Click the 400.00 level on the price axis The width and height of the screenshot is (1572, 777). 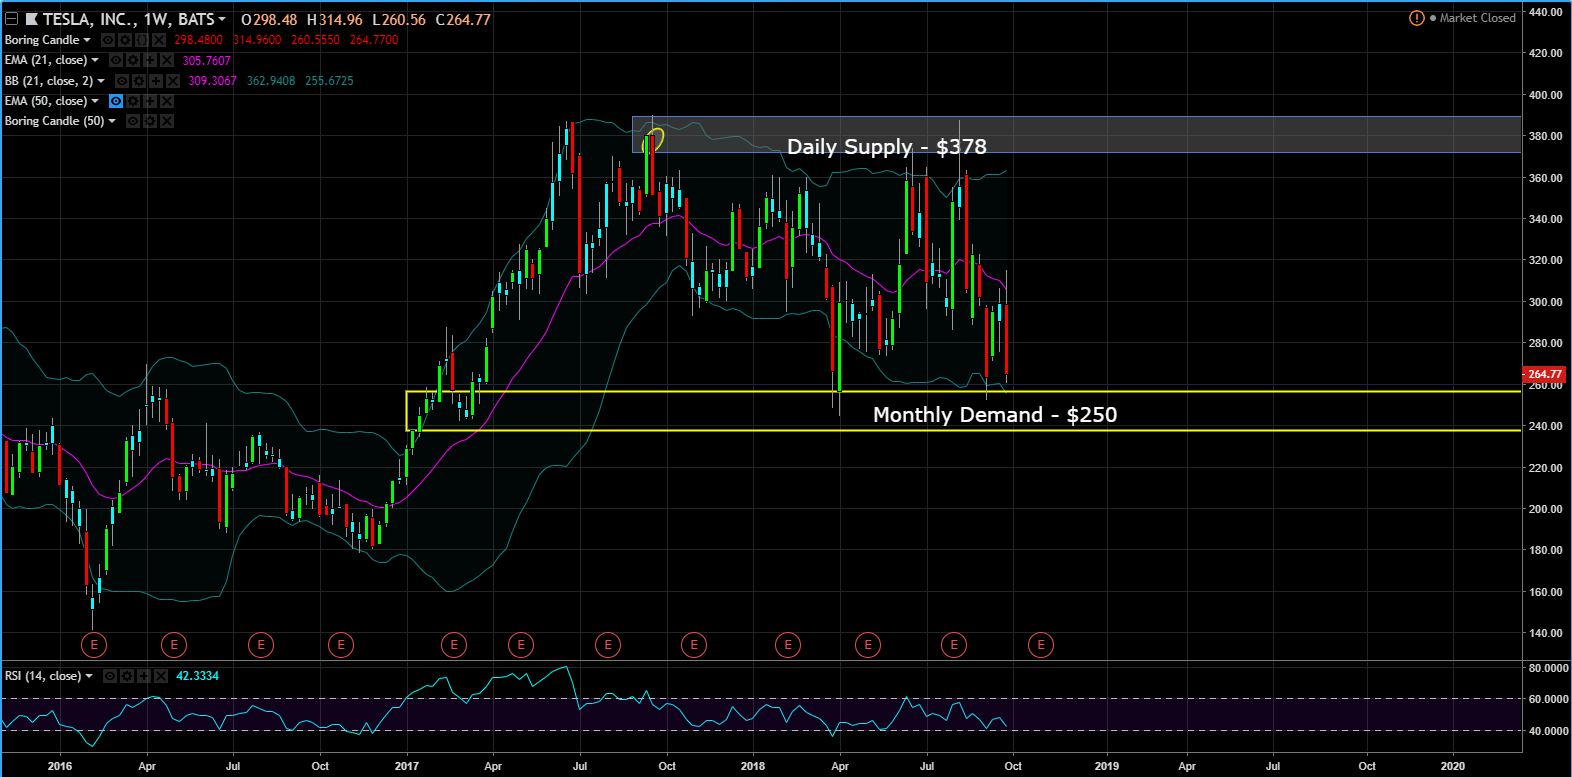(x=1545, y=95)
